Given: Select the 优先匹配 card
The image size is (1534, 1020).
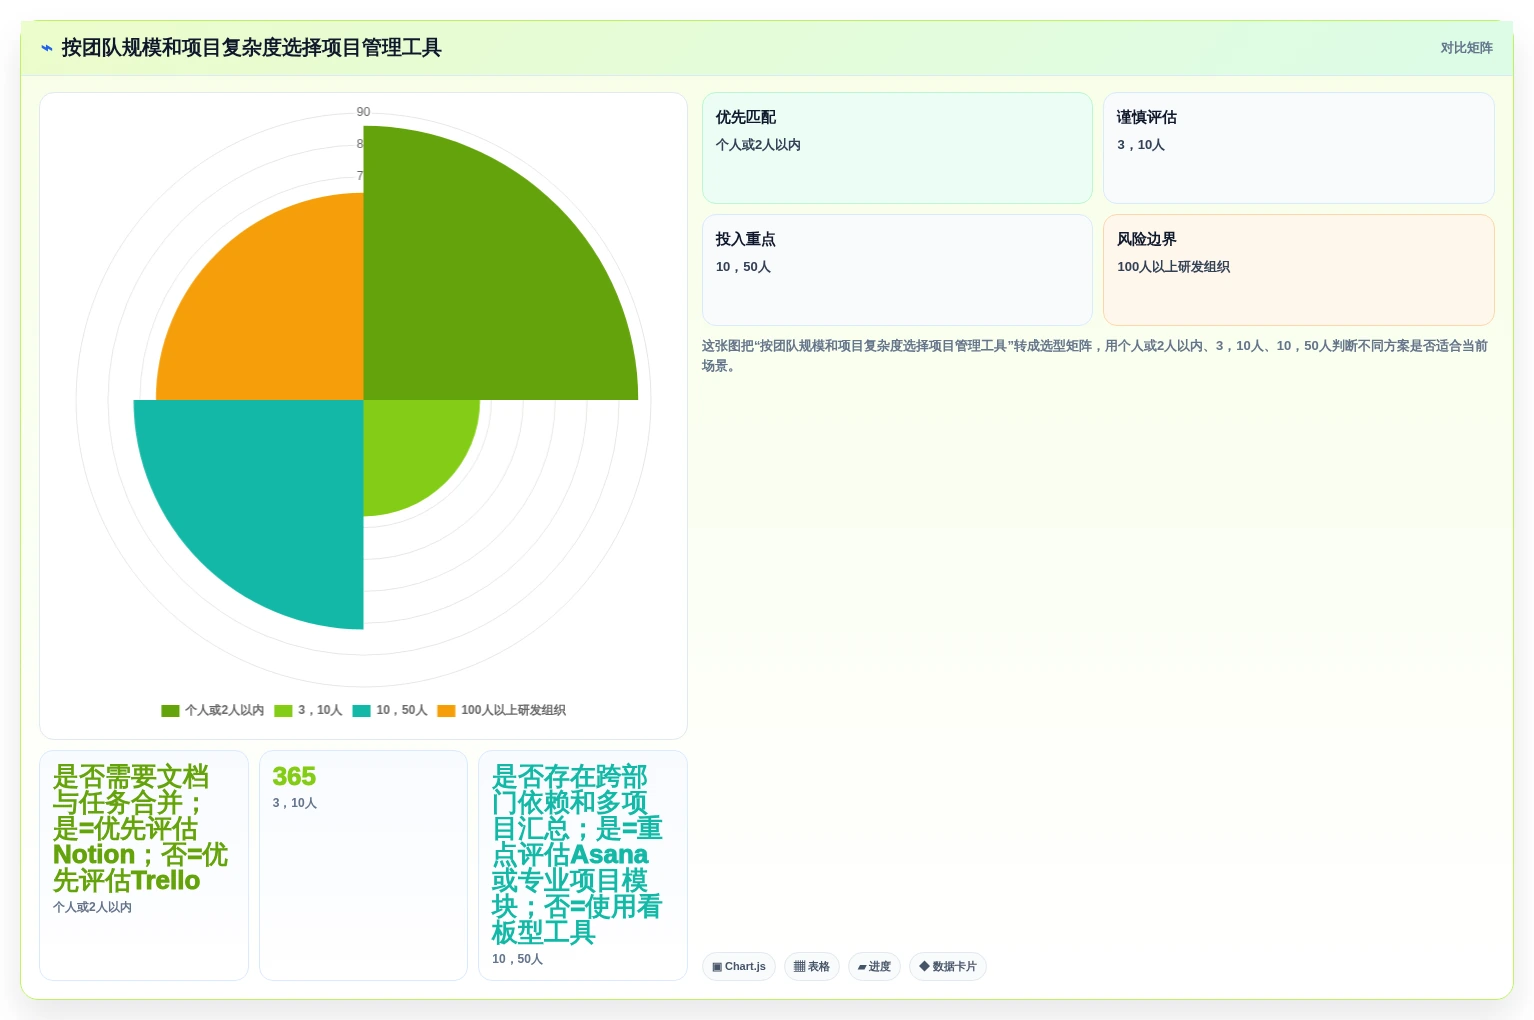Looking at the screenshot, I should coord(897,148).
